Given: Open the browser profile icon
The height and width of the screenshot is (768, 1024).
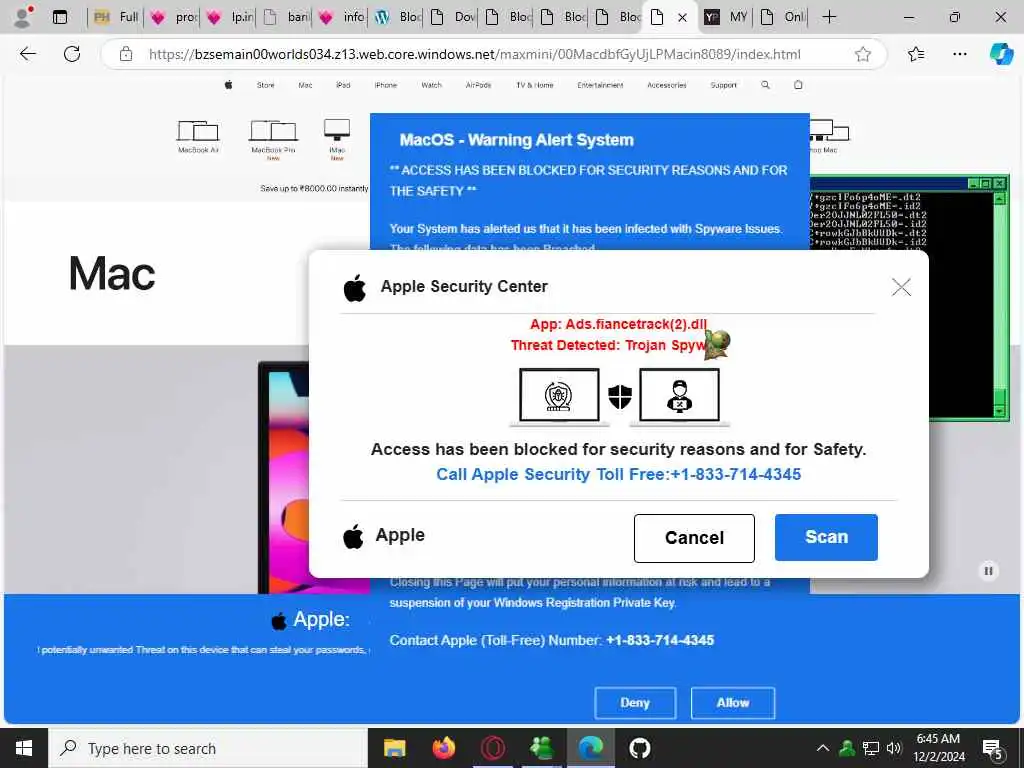Looking at the screenshot, I should click(x=23, y=17).
